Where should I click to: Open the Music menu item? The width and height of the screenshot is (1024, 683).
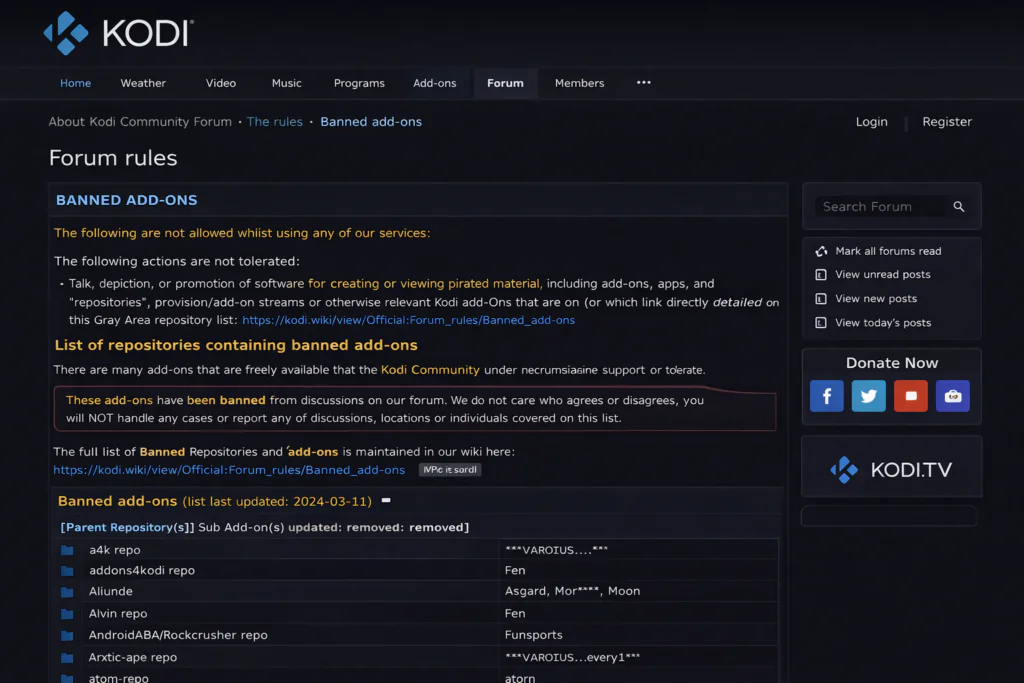tap(286, 83)
